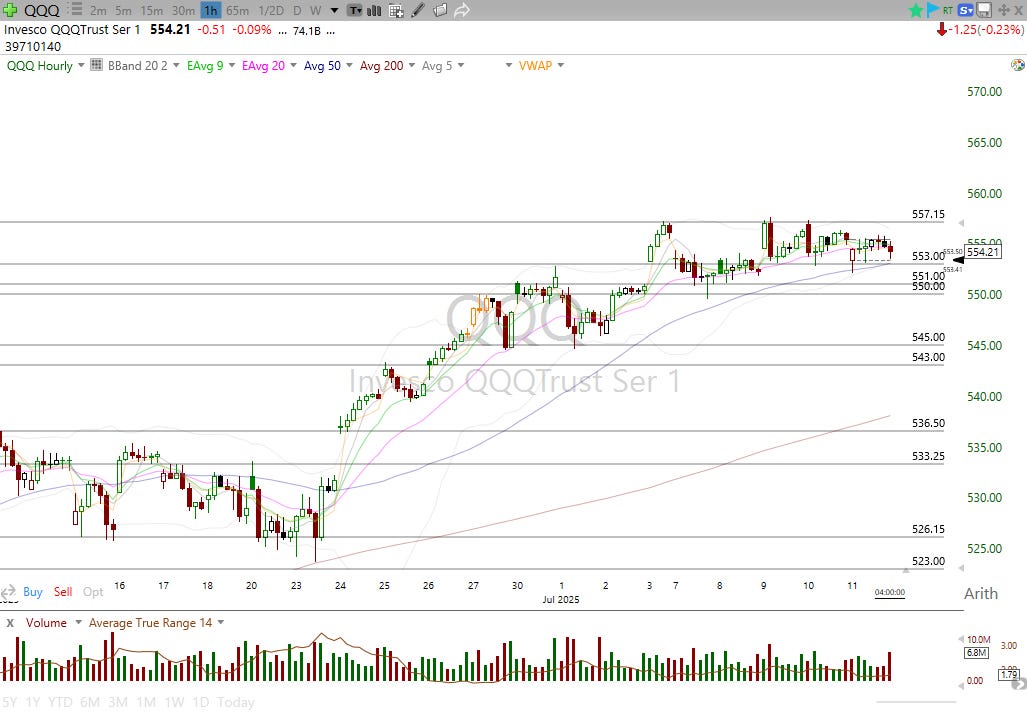Click the share arrow icon
The width and height of the screenshot is (1027, 712).
462,10
